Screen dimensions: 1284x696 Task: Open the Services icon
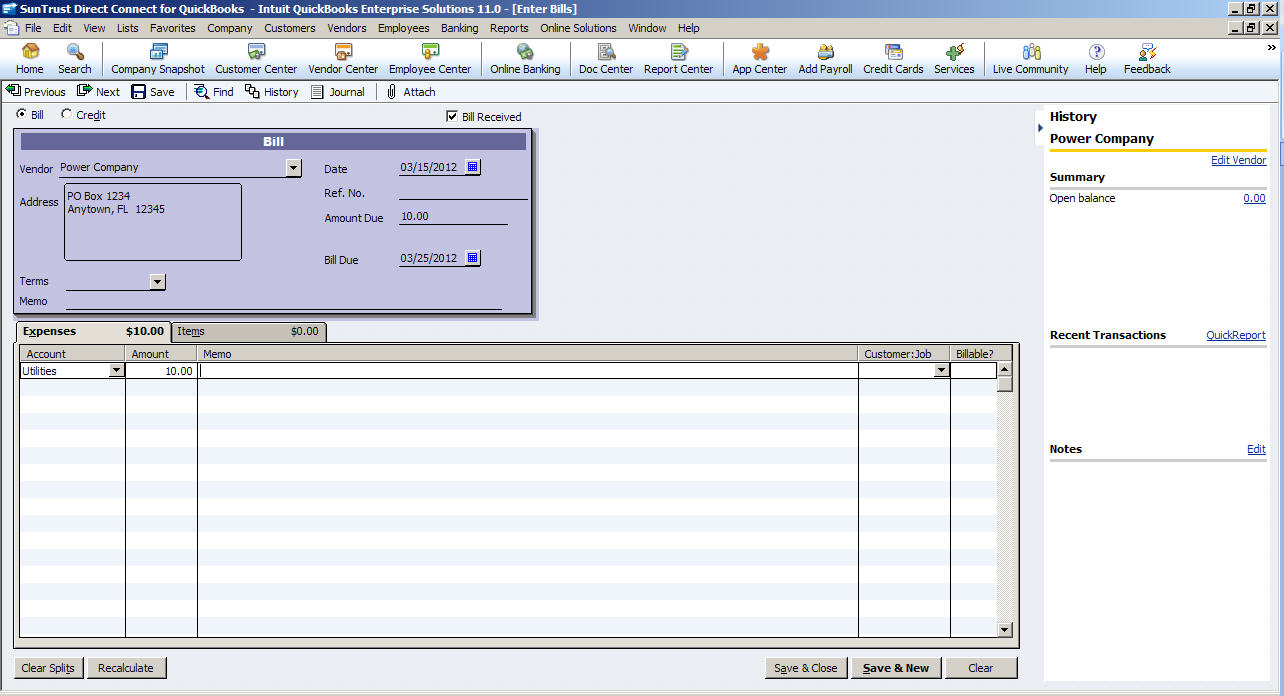[x=954, y=59]
